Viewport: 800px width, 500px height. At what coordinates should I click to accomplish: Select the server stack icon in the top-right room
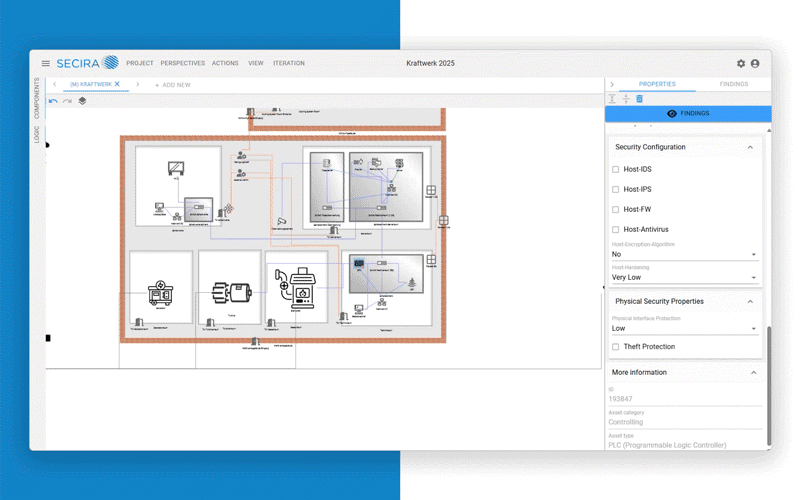click(399, 163)
